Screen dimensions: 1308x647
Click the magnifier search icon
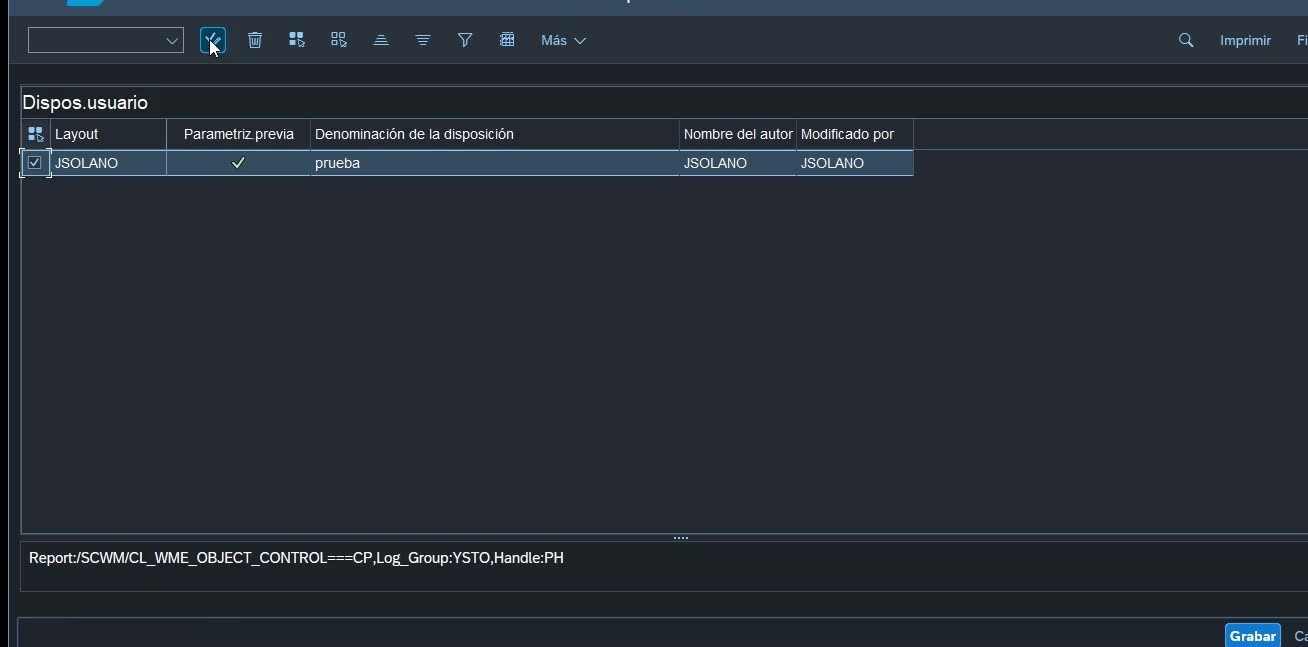(1186, 40)
